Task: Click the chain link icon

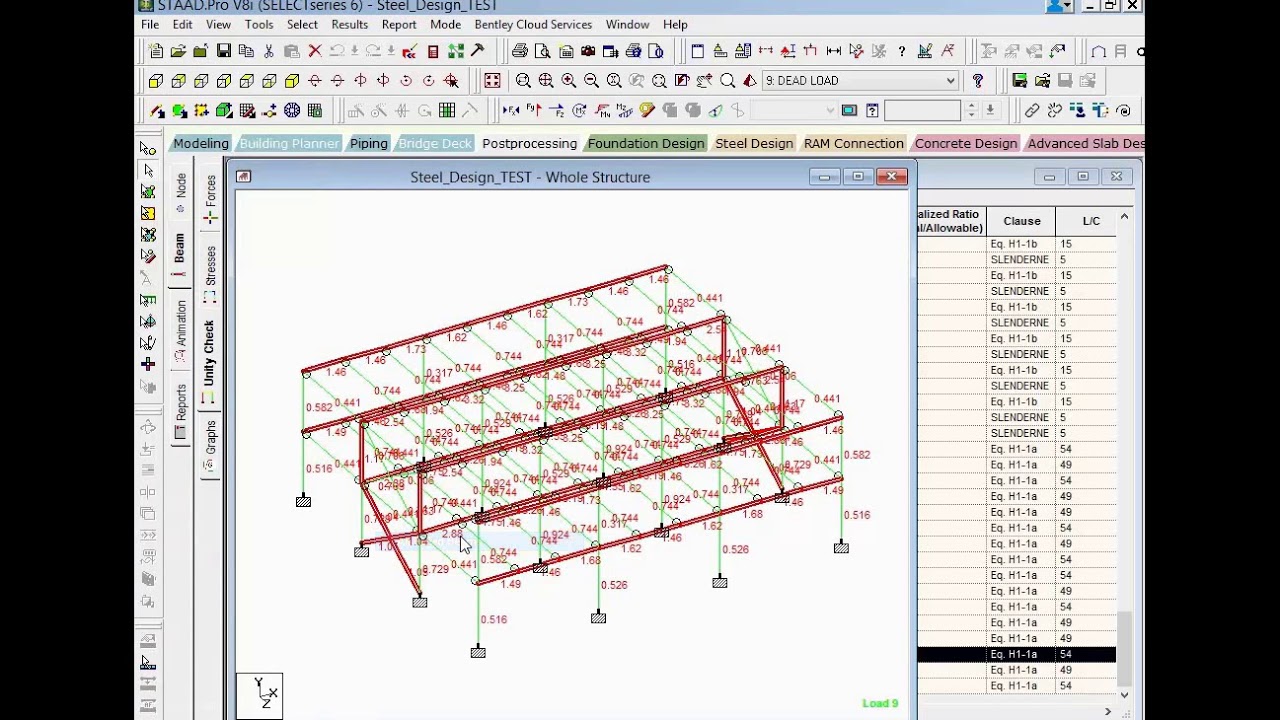Action: 1032,110
